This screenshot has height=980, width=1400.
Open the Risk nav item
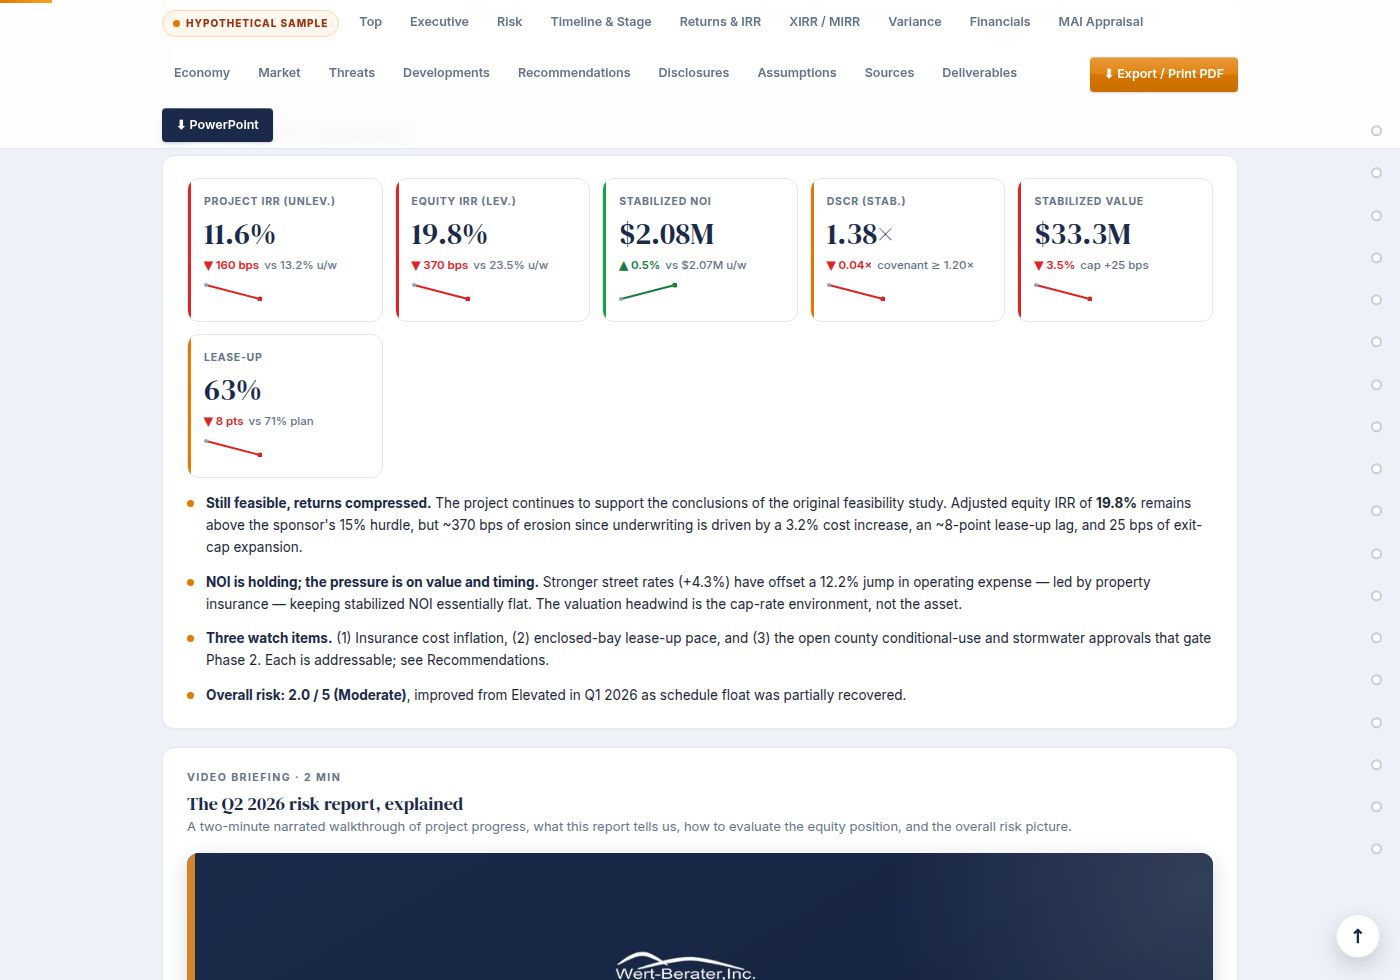tap(509, 22)
